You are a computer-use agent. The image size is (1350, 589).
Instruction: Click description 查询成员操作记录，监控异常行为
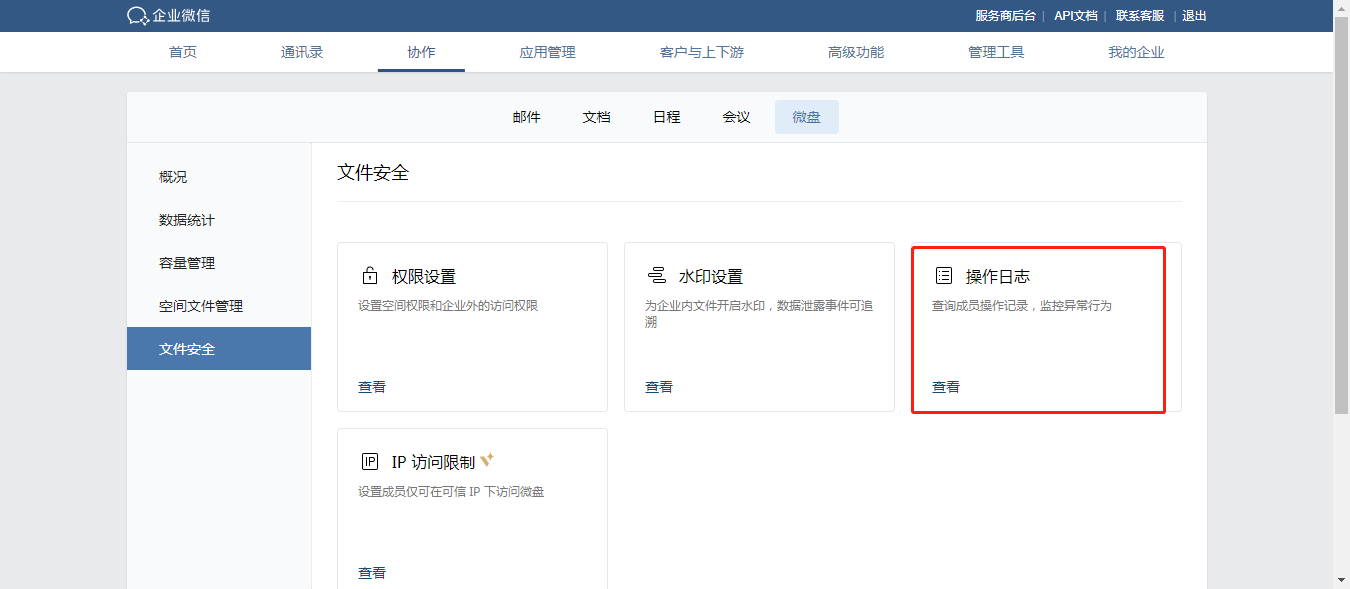click(1022, 306)
